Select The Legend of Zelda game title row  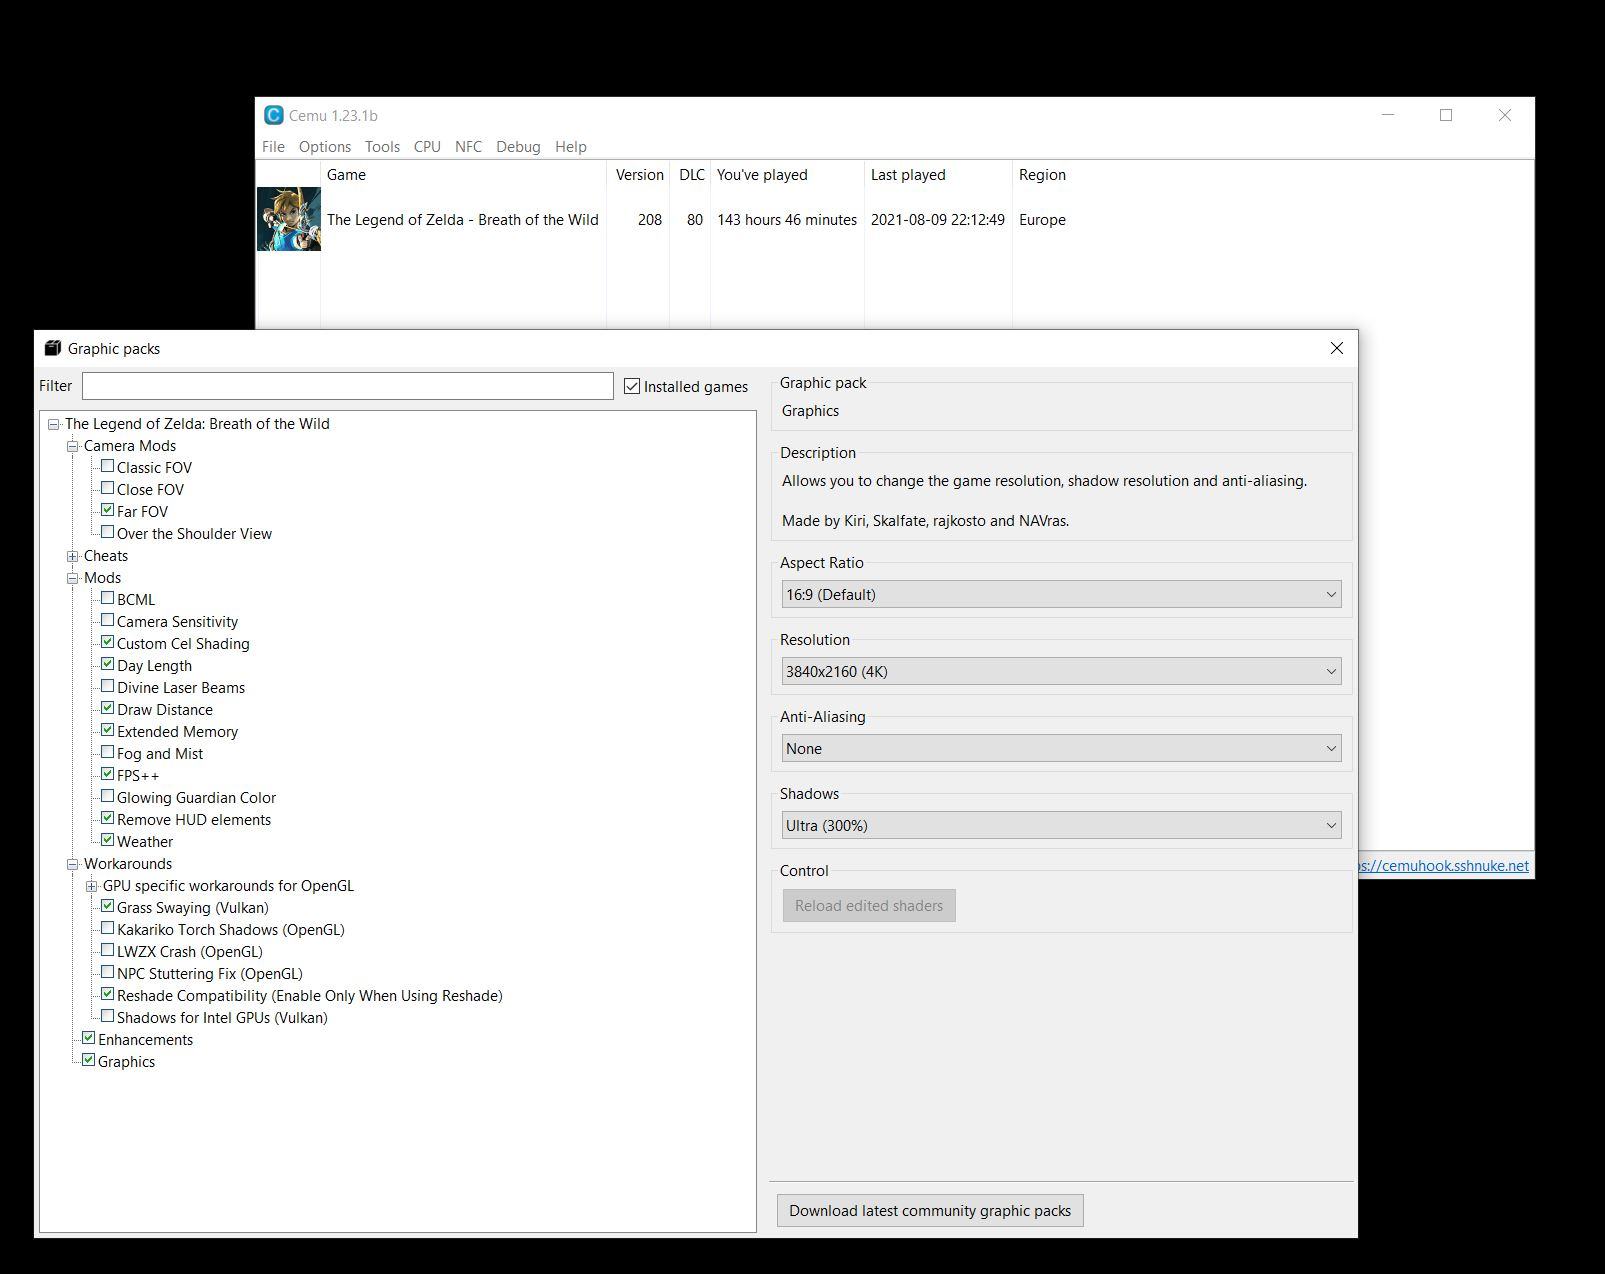click(x=463, y=219)
